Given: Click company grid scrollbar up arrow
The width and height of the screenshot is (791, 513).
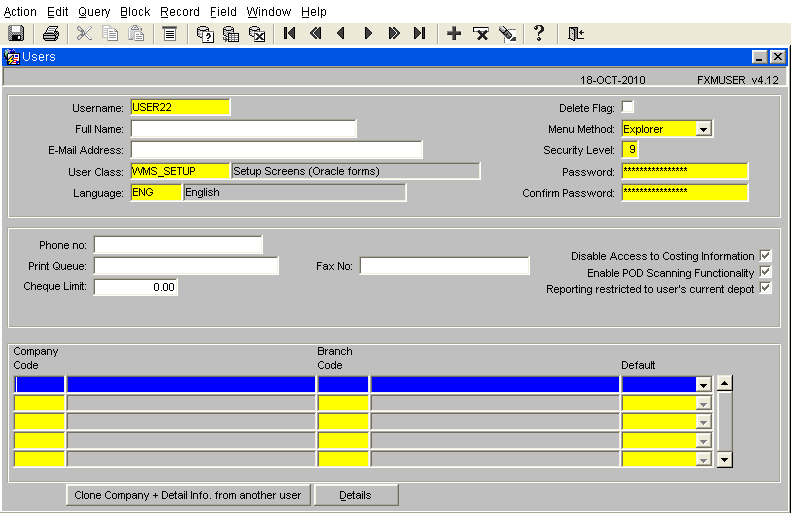Looking at the screenshot, I should click(x=725, y=383).
